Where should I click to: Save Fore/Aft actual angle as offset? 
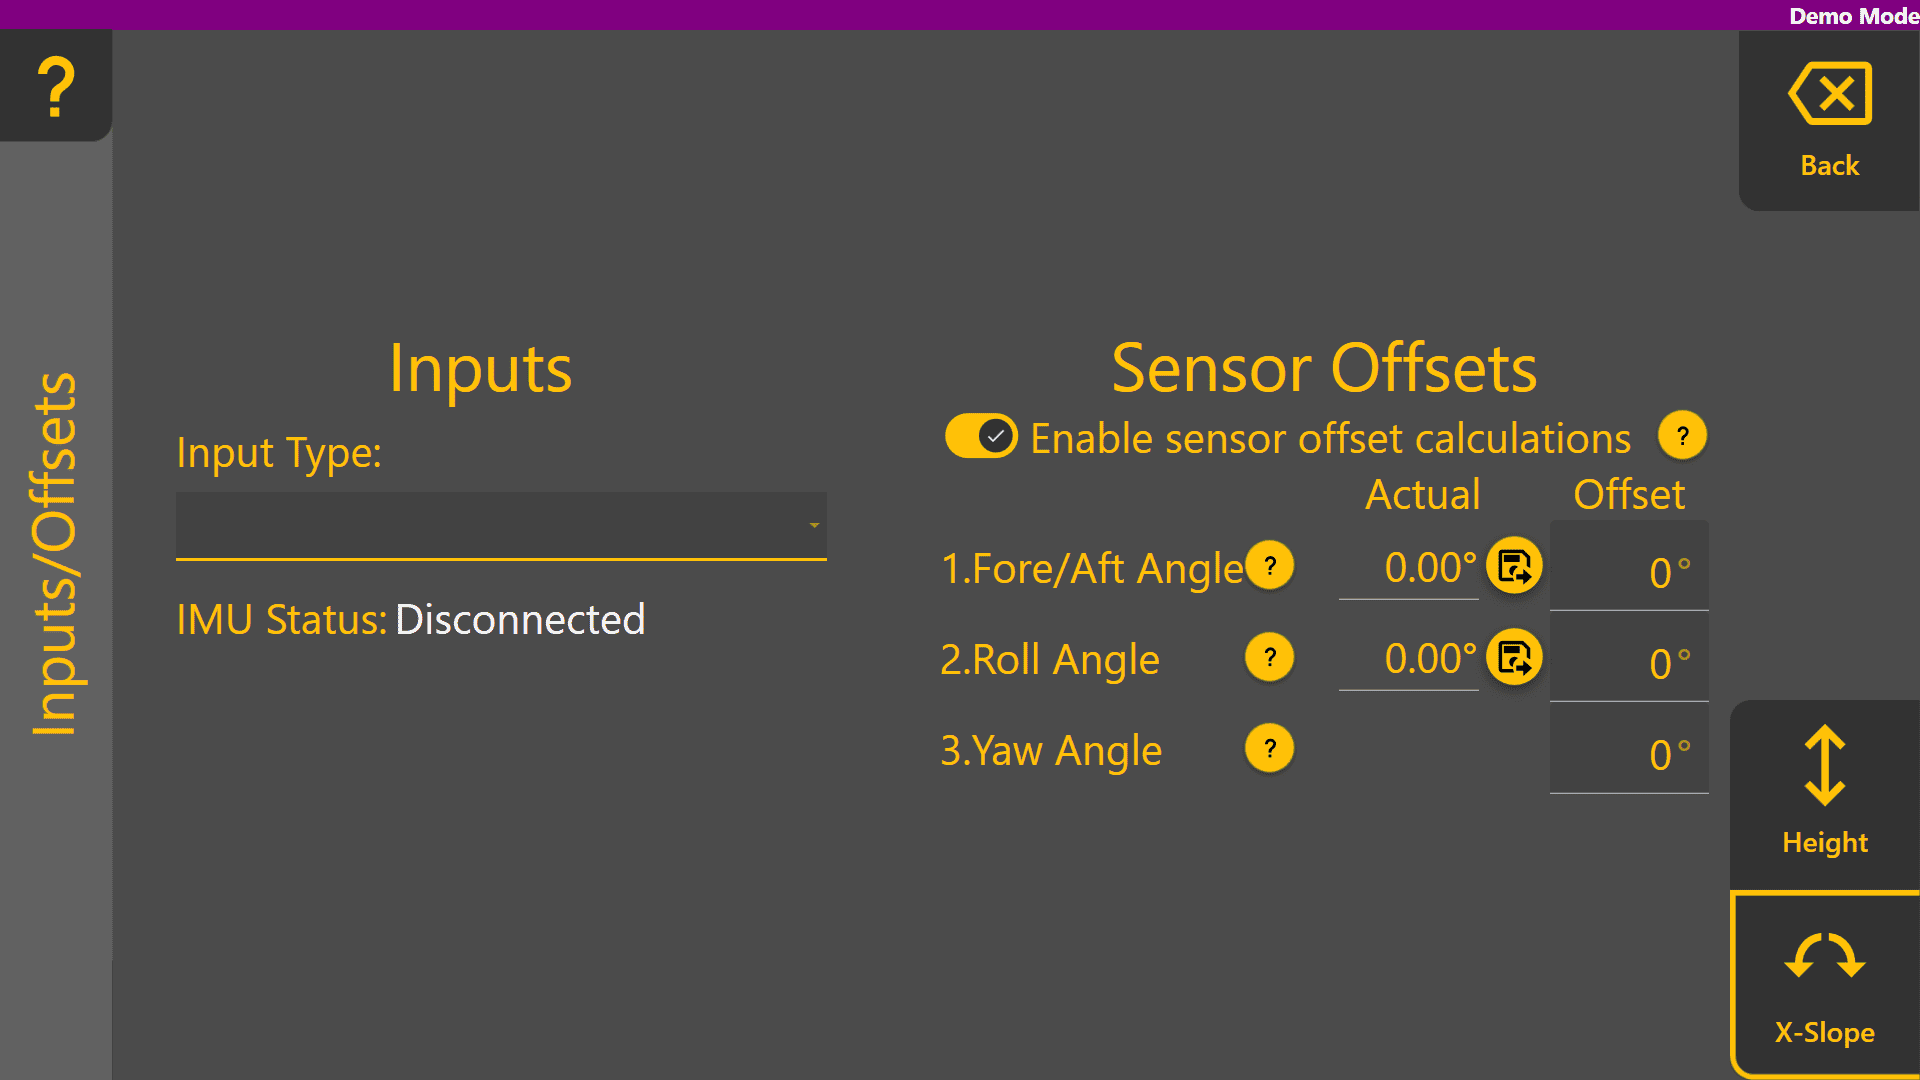[1514, 566]
